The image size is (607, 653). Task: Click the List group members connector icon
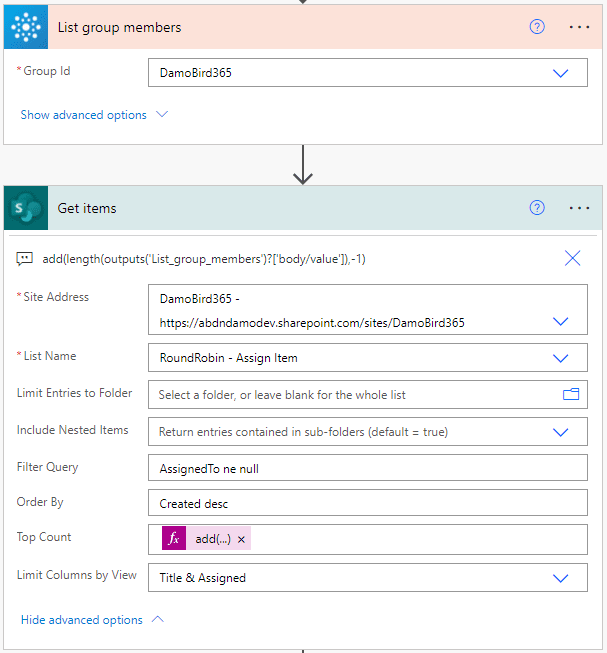pos(26,27)
